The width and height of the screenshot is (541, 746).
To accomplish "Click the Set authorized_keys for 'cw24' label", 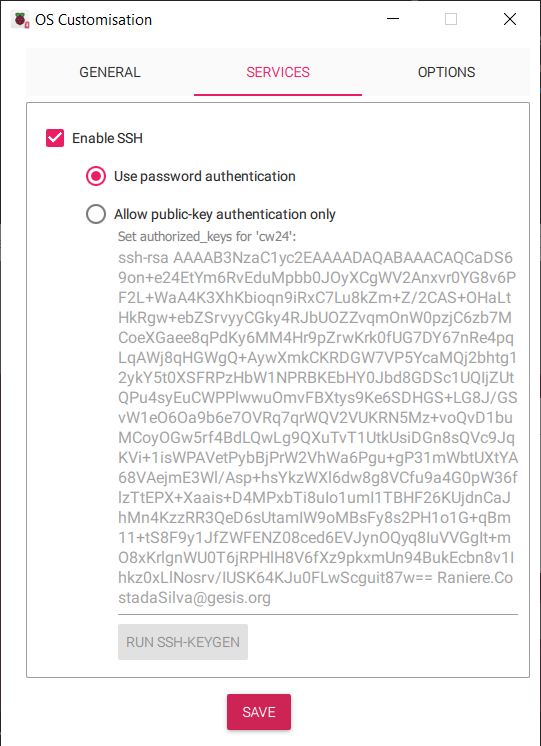I will click(x=207, y=236).
